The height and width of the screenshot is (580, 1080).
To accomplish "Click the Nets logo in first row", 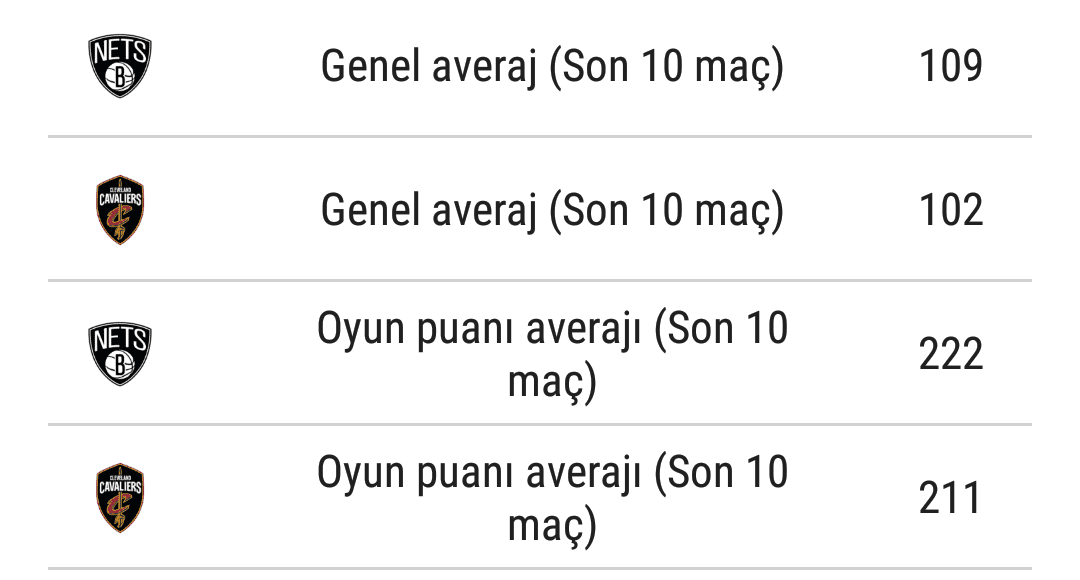I will point(120,65).
